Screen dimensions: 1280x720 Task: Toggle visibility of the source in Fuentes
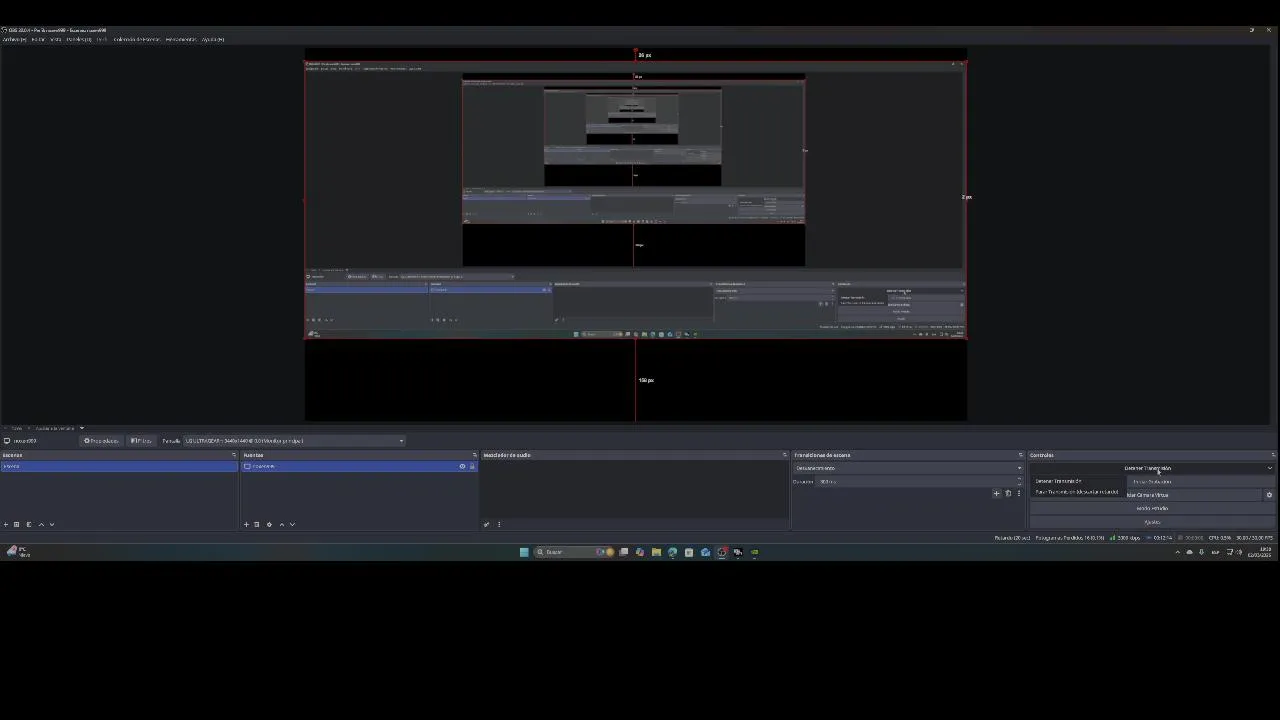462,466
